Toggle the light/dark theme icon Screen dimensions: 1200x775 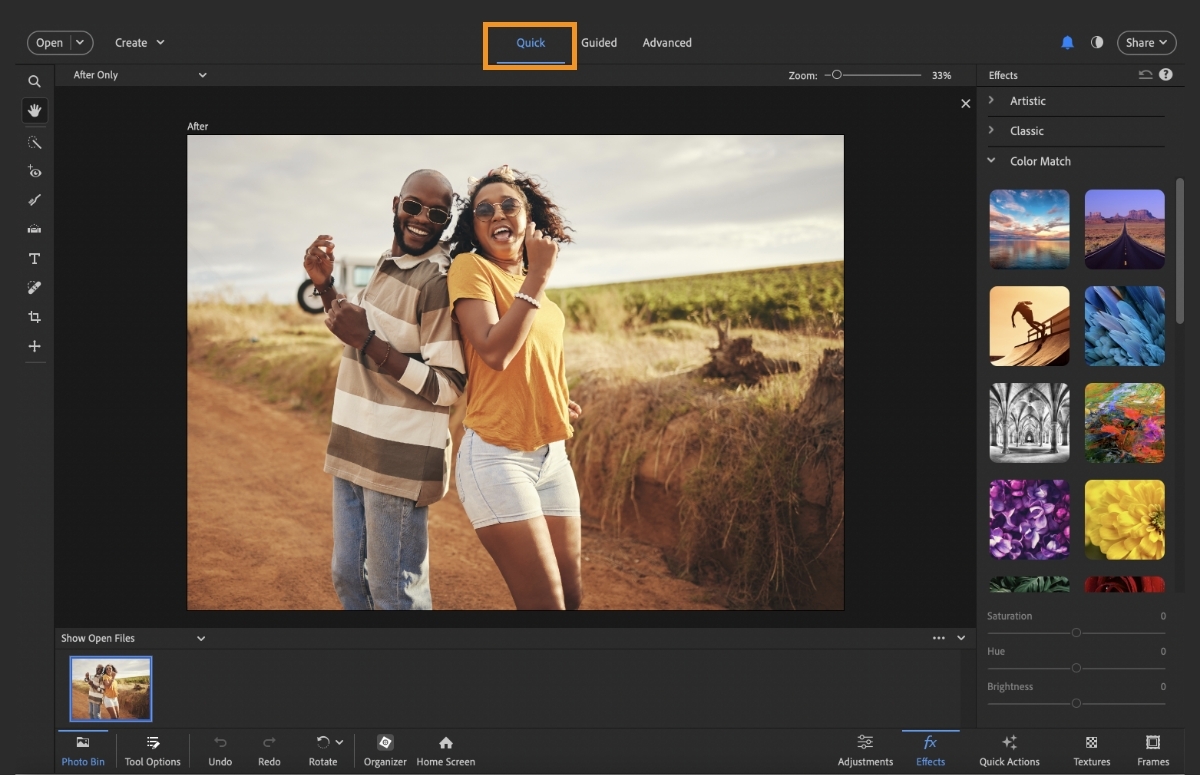point(1097,43)
